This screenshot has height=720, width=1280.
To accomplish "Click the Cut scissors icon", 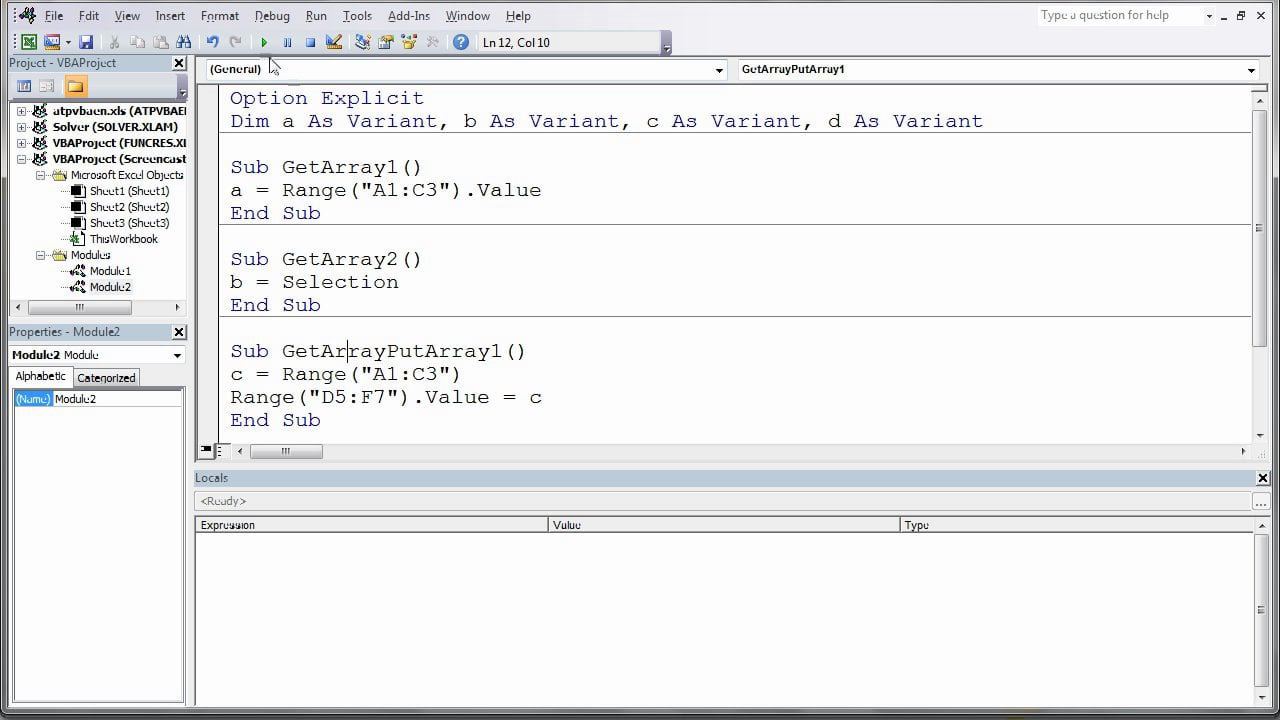I will (114, 42).
